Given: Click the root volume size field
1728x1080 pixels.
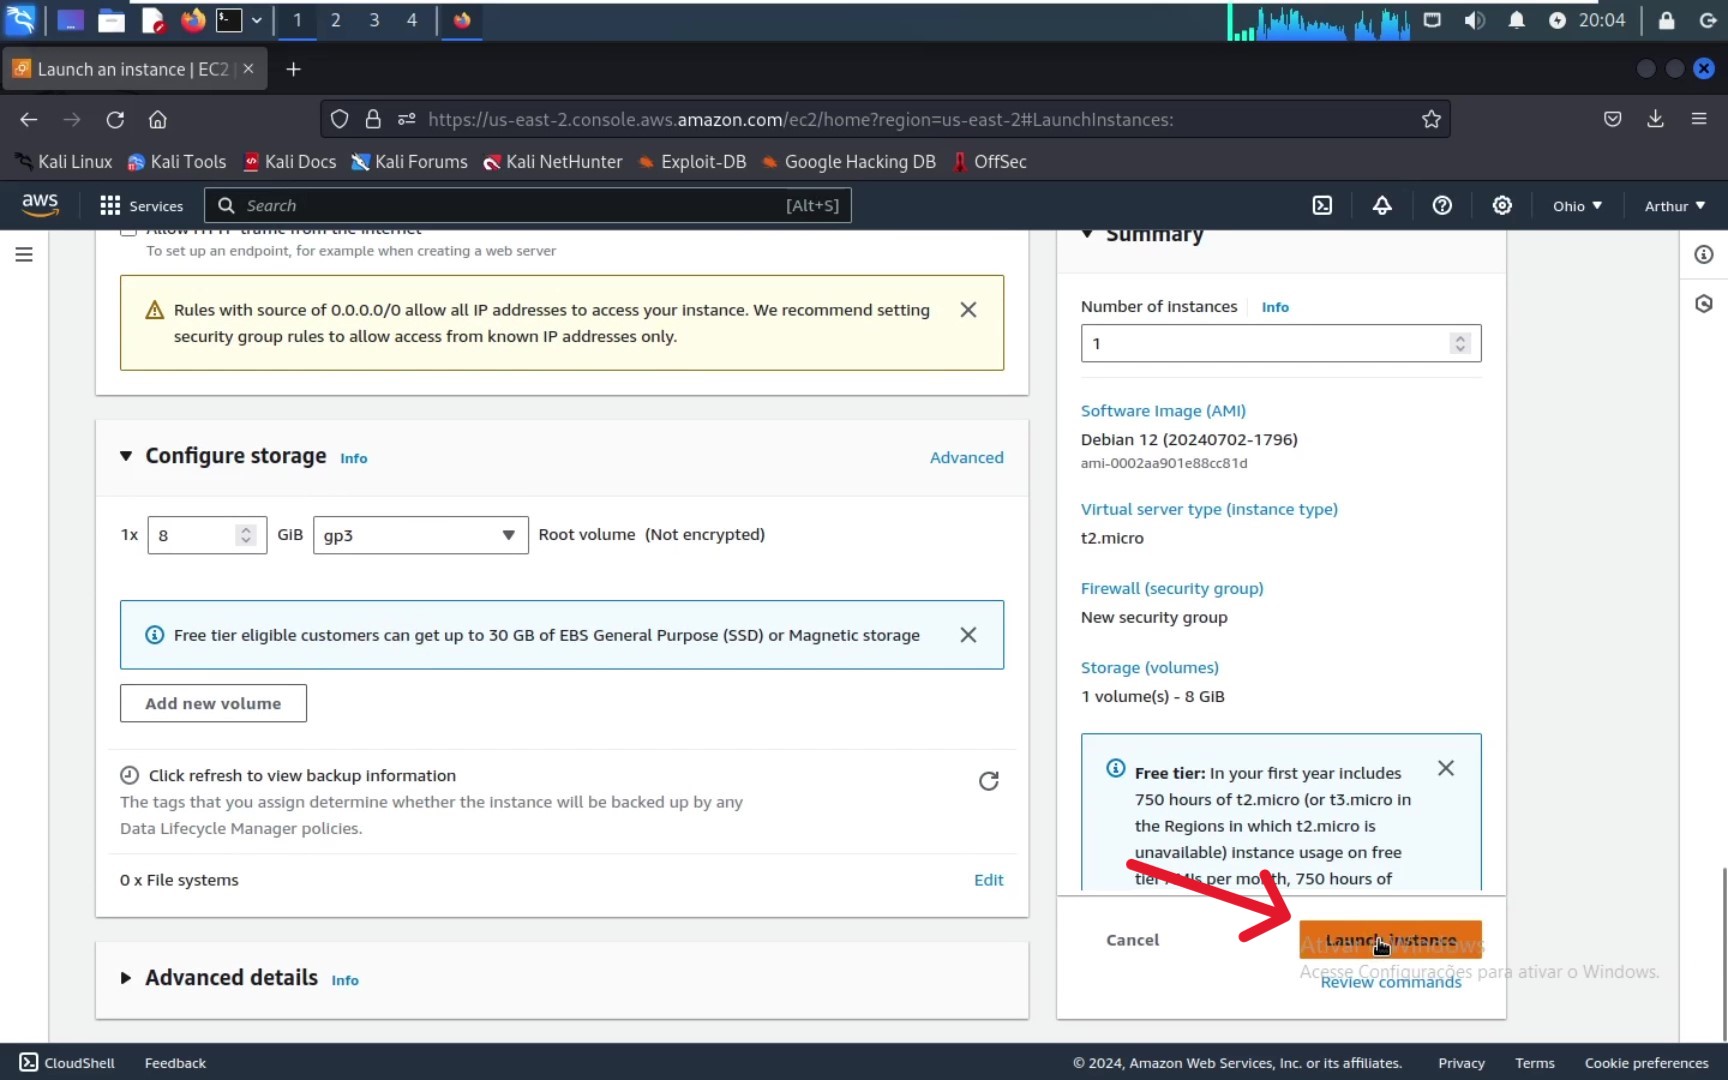Looking at the screenshot, I should (x=206, y=535).
